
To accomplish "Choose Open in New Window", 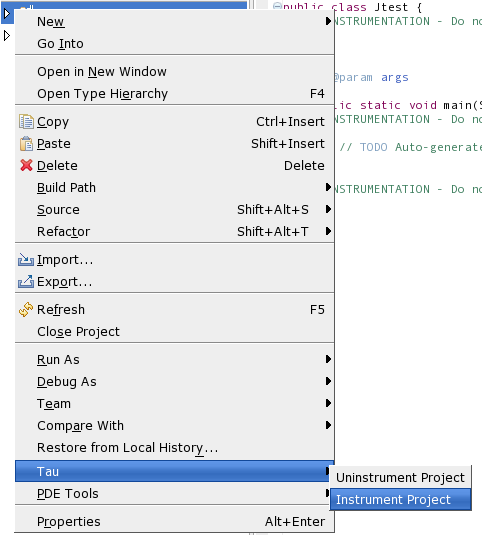I will pyautogui.click(x=174, y=72).
